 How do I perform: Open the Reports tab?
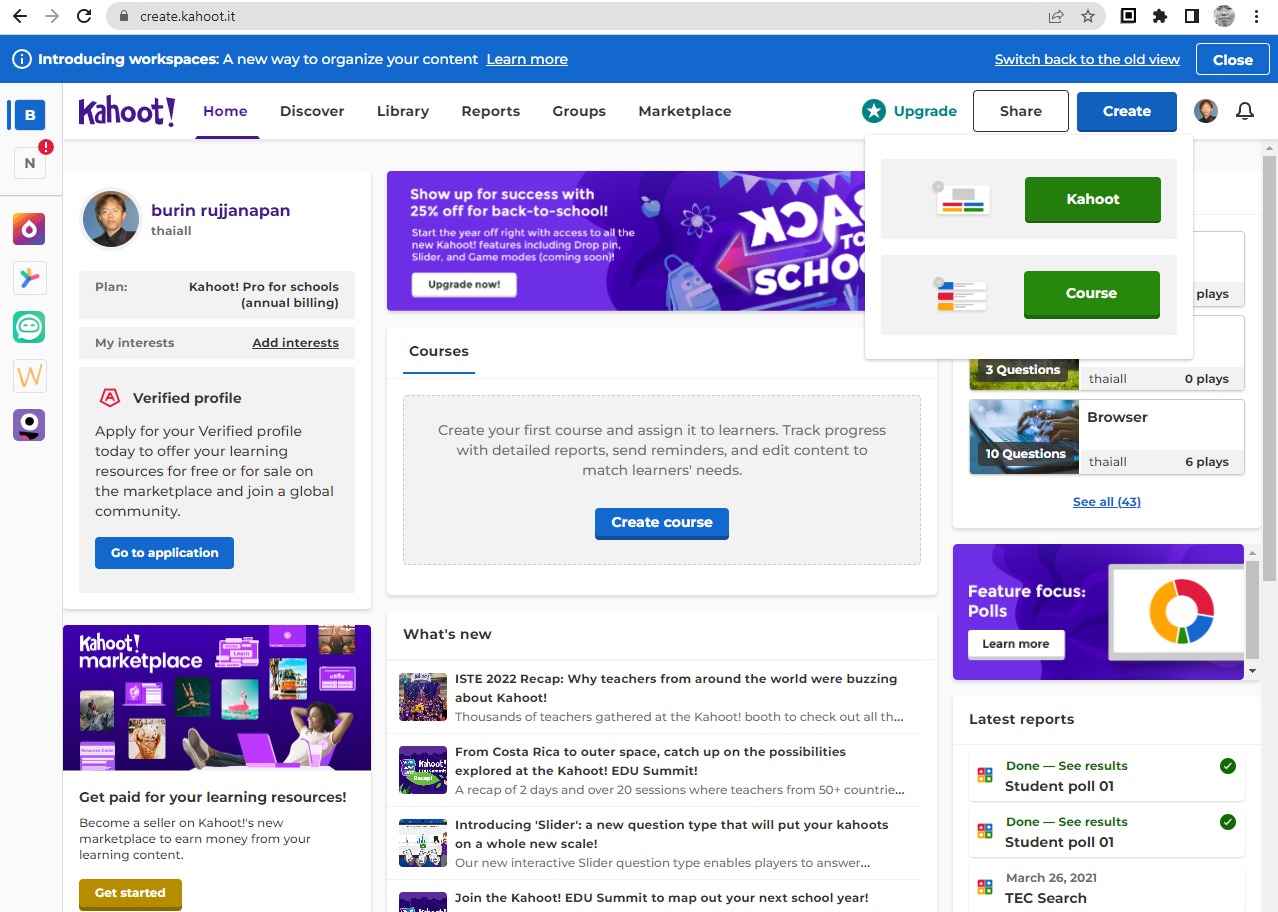point(490,111)
